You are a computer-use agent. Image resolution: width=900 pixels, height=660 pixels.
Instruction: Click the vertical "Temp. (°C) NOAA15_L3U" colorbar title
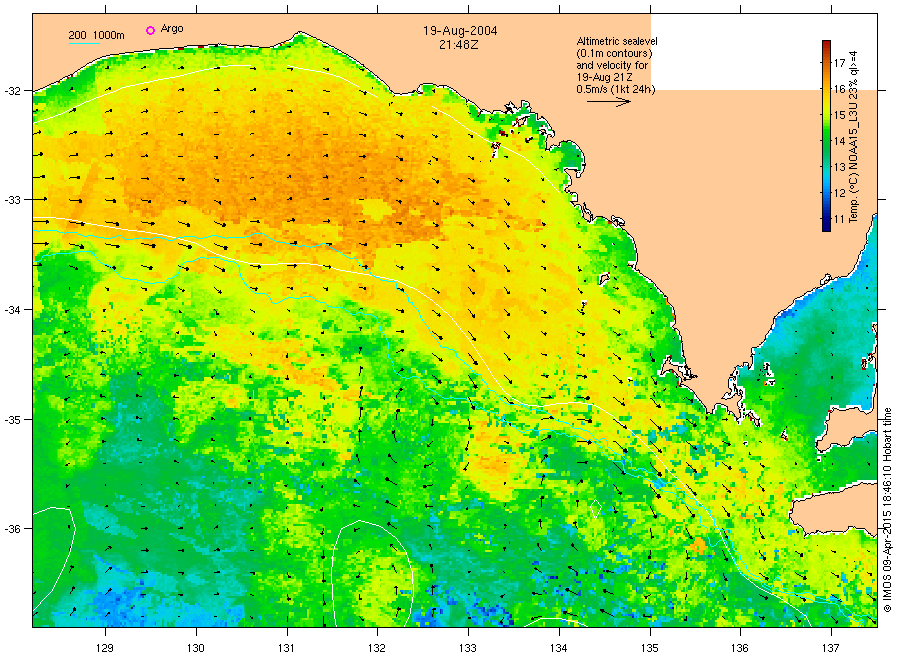(x=854, y=137)
